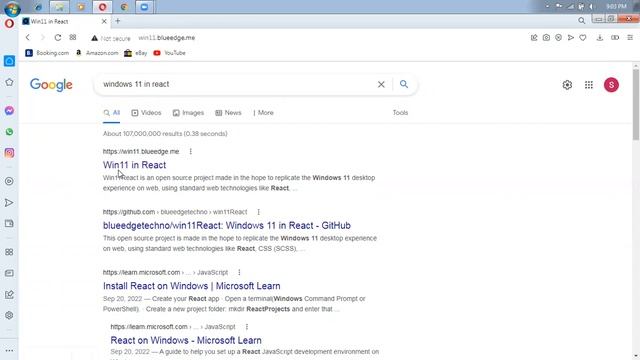
Task: Open Speed Dial grid icon beside reload
Action: 73,38
